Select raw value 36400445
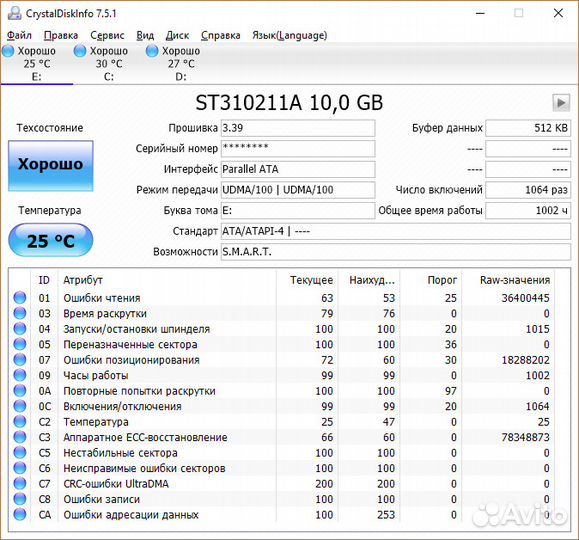The image size is (579, 540). tap(525, 298)
